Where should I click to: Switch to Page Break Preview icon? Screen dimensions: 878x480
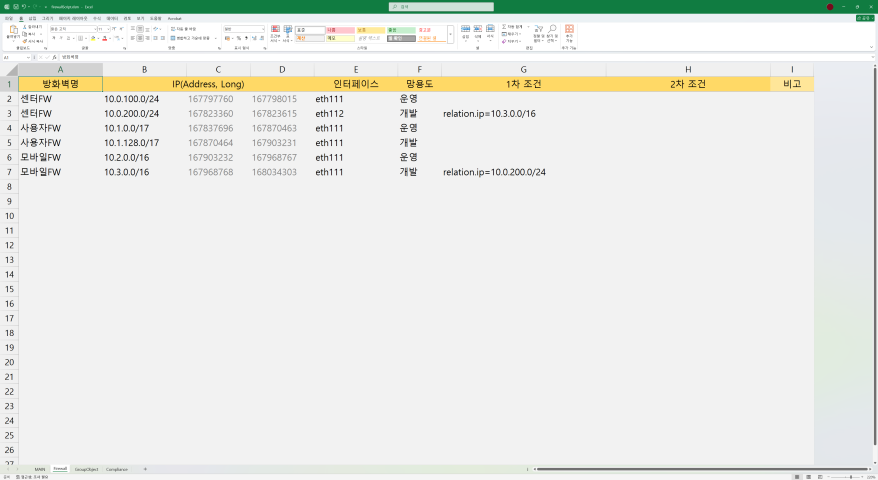pyautogui.click(x=820, y=477)
